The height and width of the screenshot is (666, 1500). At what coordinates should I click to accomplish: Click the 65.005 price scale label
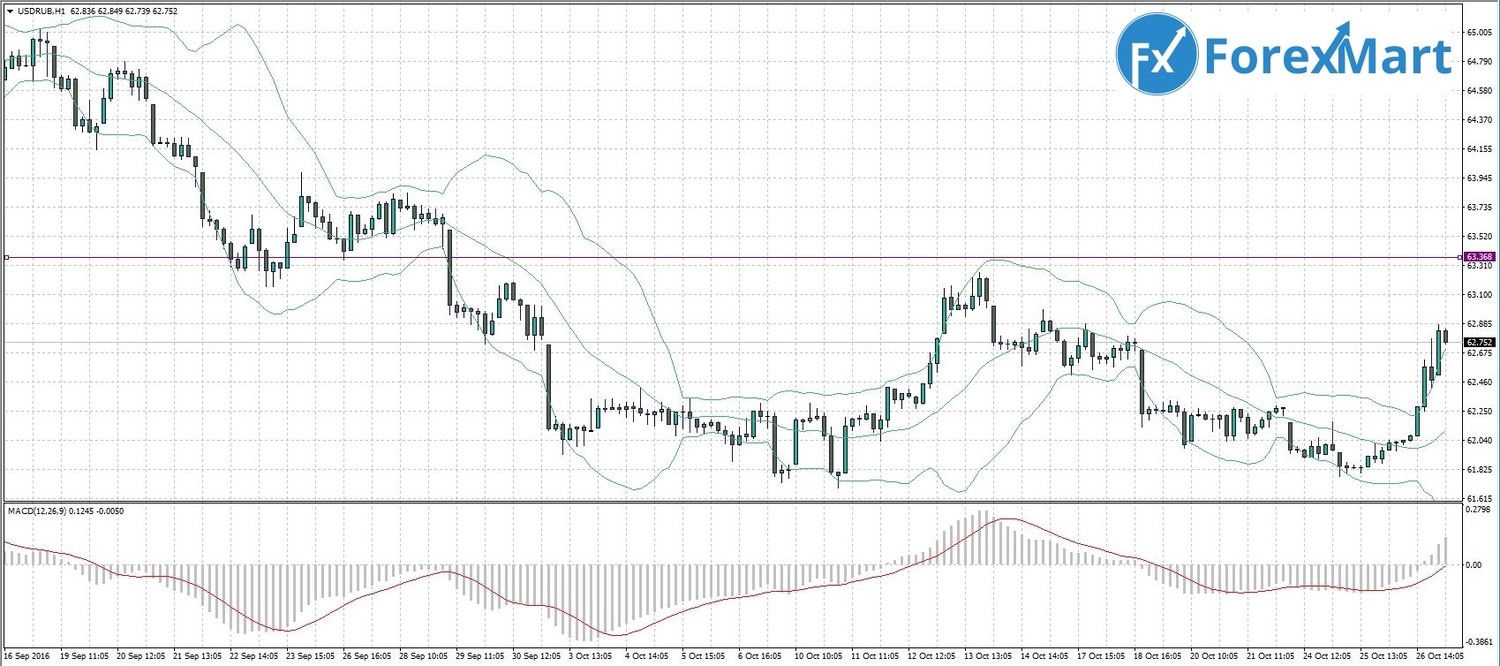click(x=1479, y=33)
